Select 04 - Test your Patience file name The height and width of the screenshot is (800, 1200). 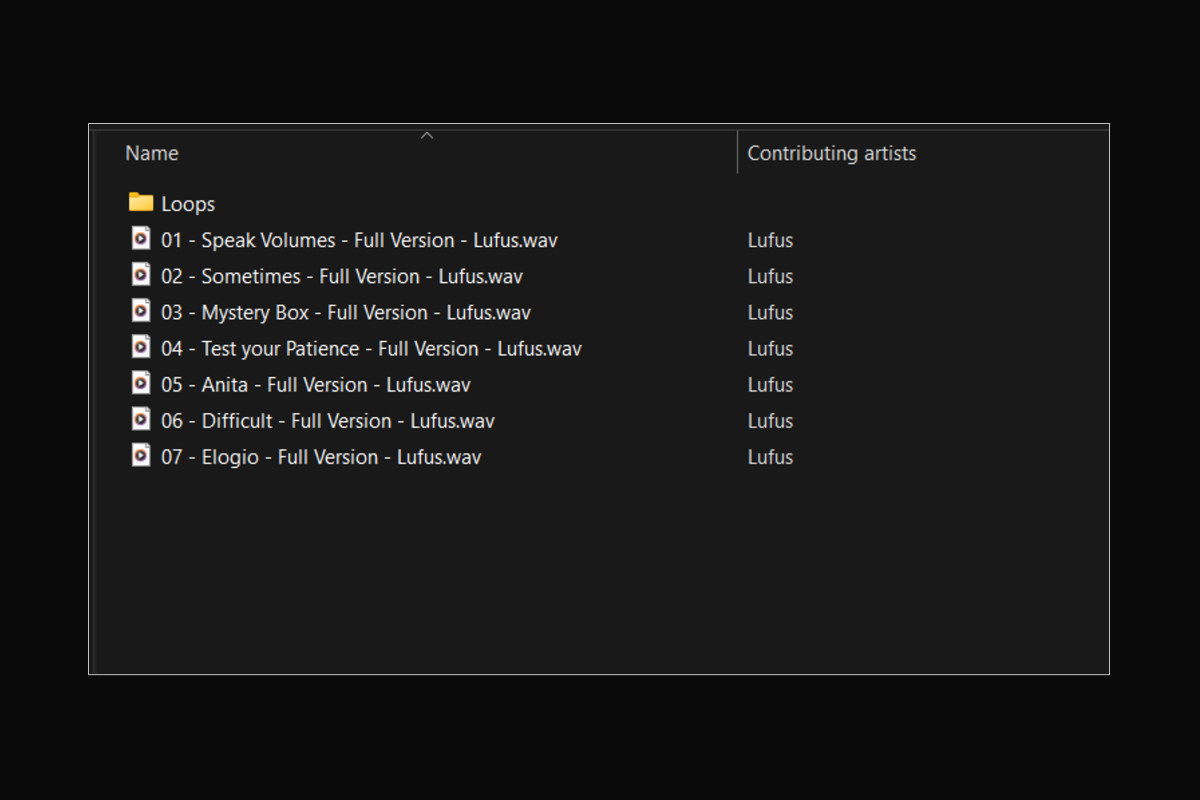point(371,348)
